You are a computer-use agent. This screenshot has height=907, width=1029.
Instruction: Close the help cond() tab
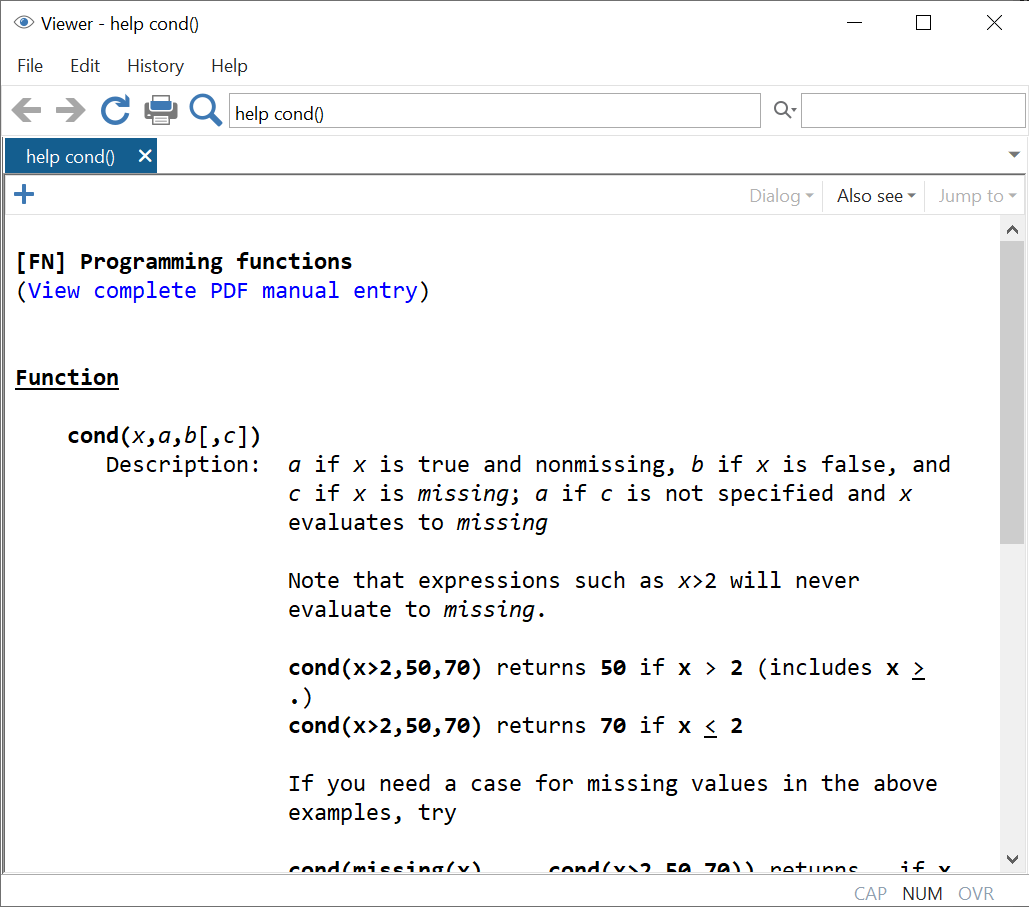pos(145,156)
